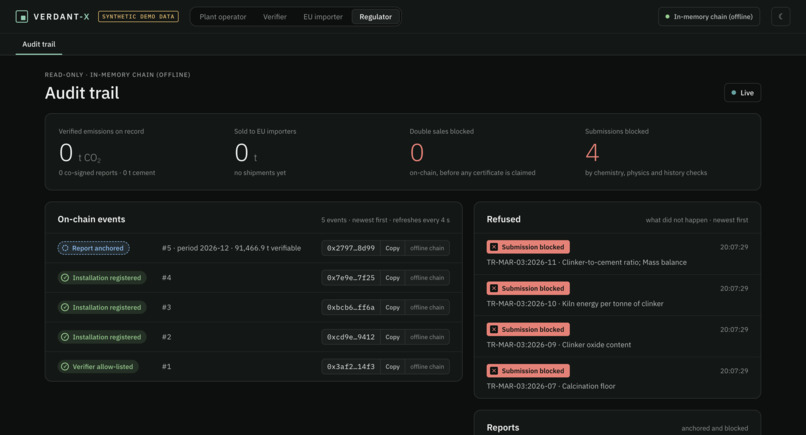Click the Report anchored badge
The width and height of the screenshot is (806, 435).
[x=94, y=248]
